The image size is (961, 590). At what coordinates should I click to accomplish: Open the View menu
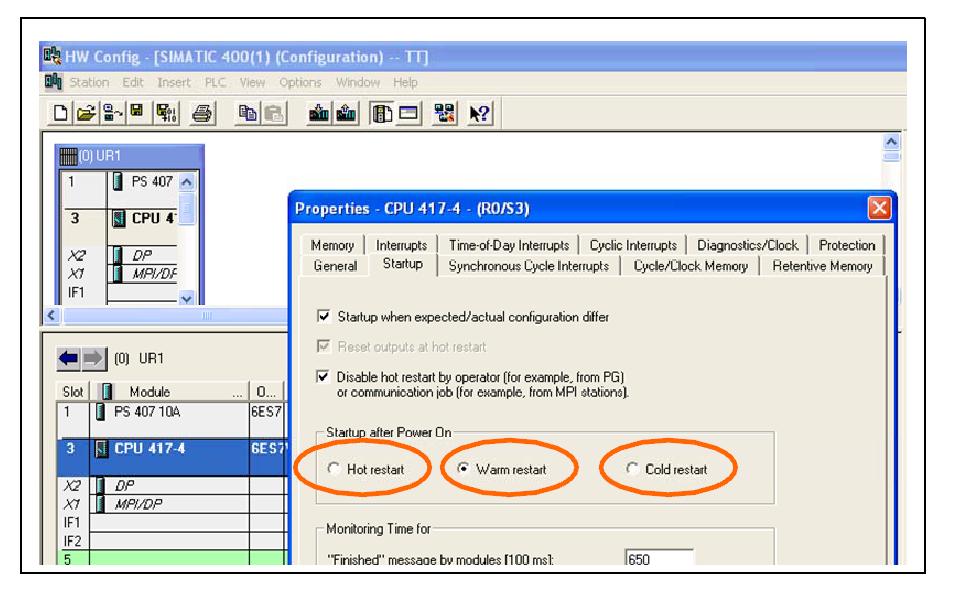tap(252, 82)
